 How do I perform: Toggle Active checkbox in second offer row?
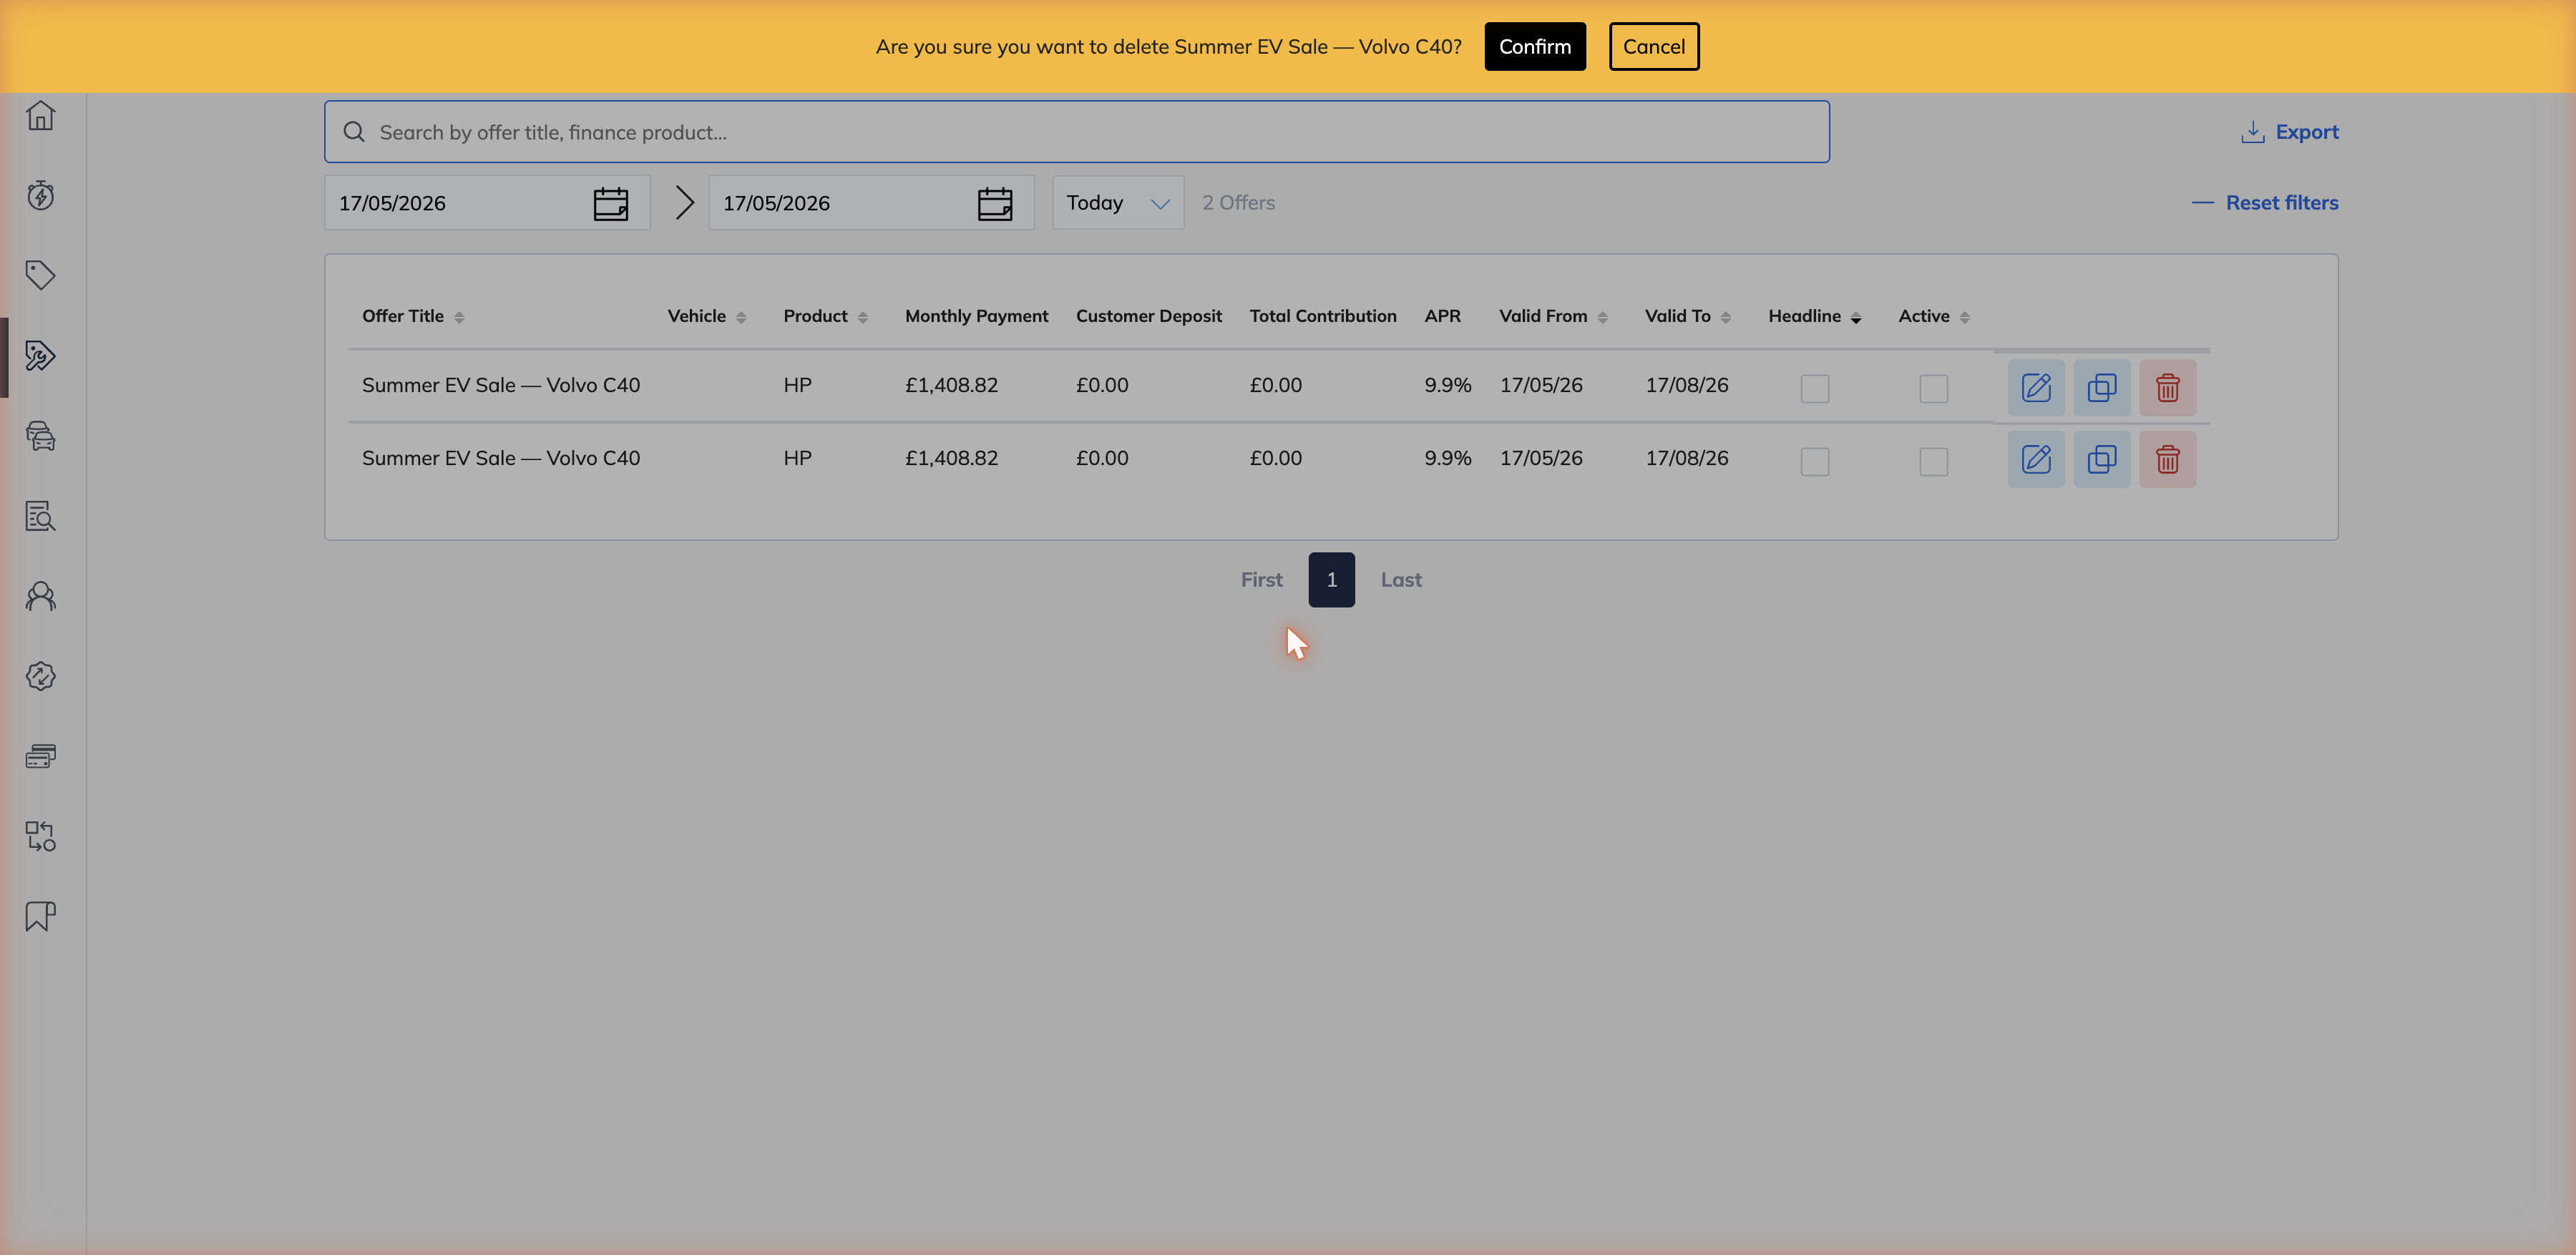pyautogui.click(x=1934, y=461)
